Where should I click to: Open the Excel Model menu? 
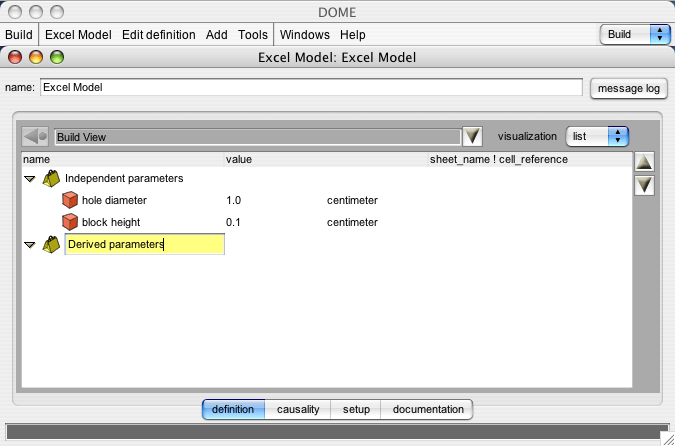(x=78, y=34)
